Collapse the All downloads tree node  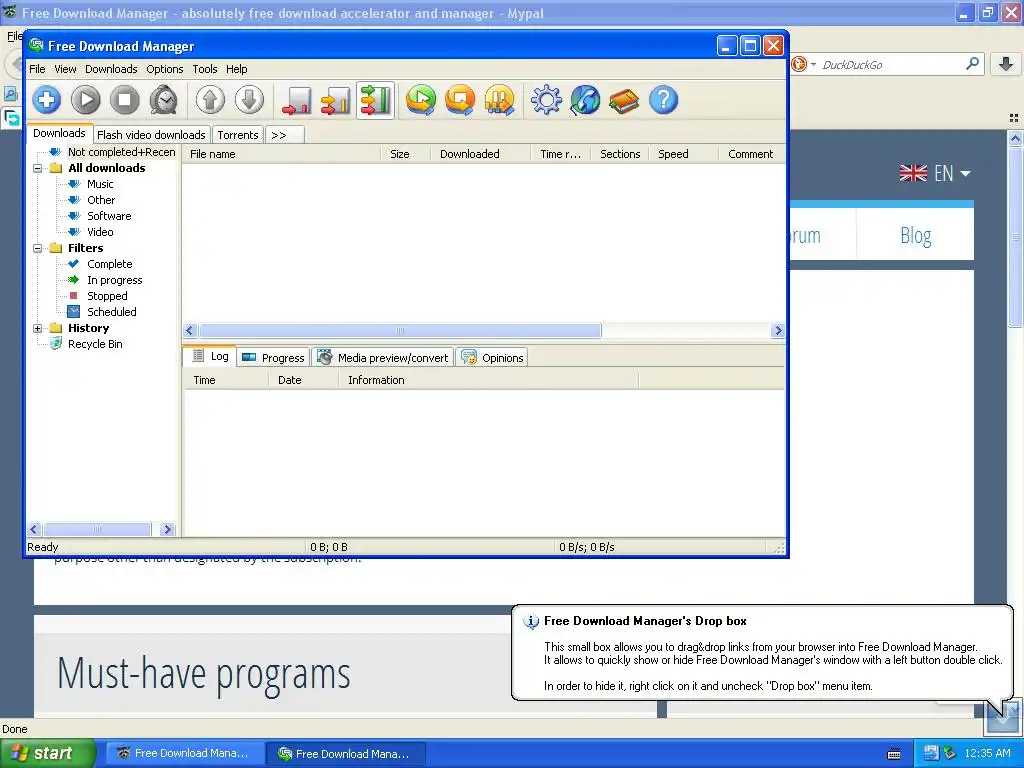pyautogui.click(x=38, y=168)
